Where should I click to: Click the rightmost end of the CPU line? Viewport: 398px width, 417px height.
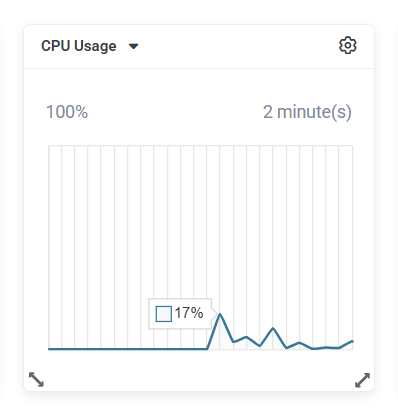352,341
